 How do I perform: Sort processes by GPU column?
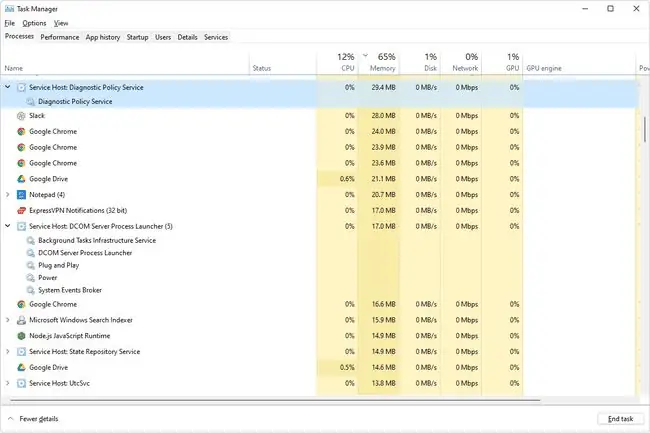click(x=502, y=63)
